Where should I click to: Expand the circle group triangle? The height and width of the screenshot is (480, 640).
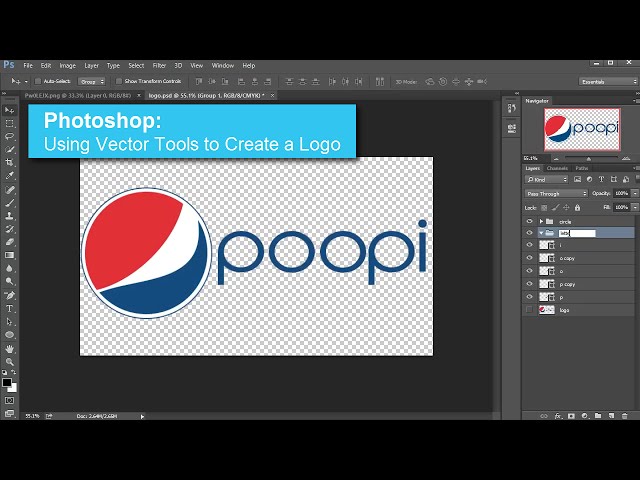pyautogui.click(x=541, y=221)
